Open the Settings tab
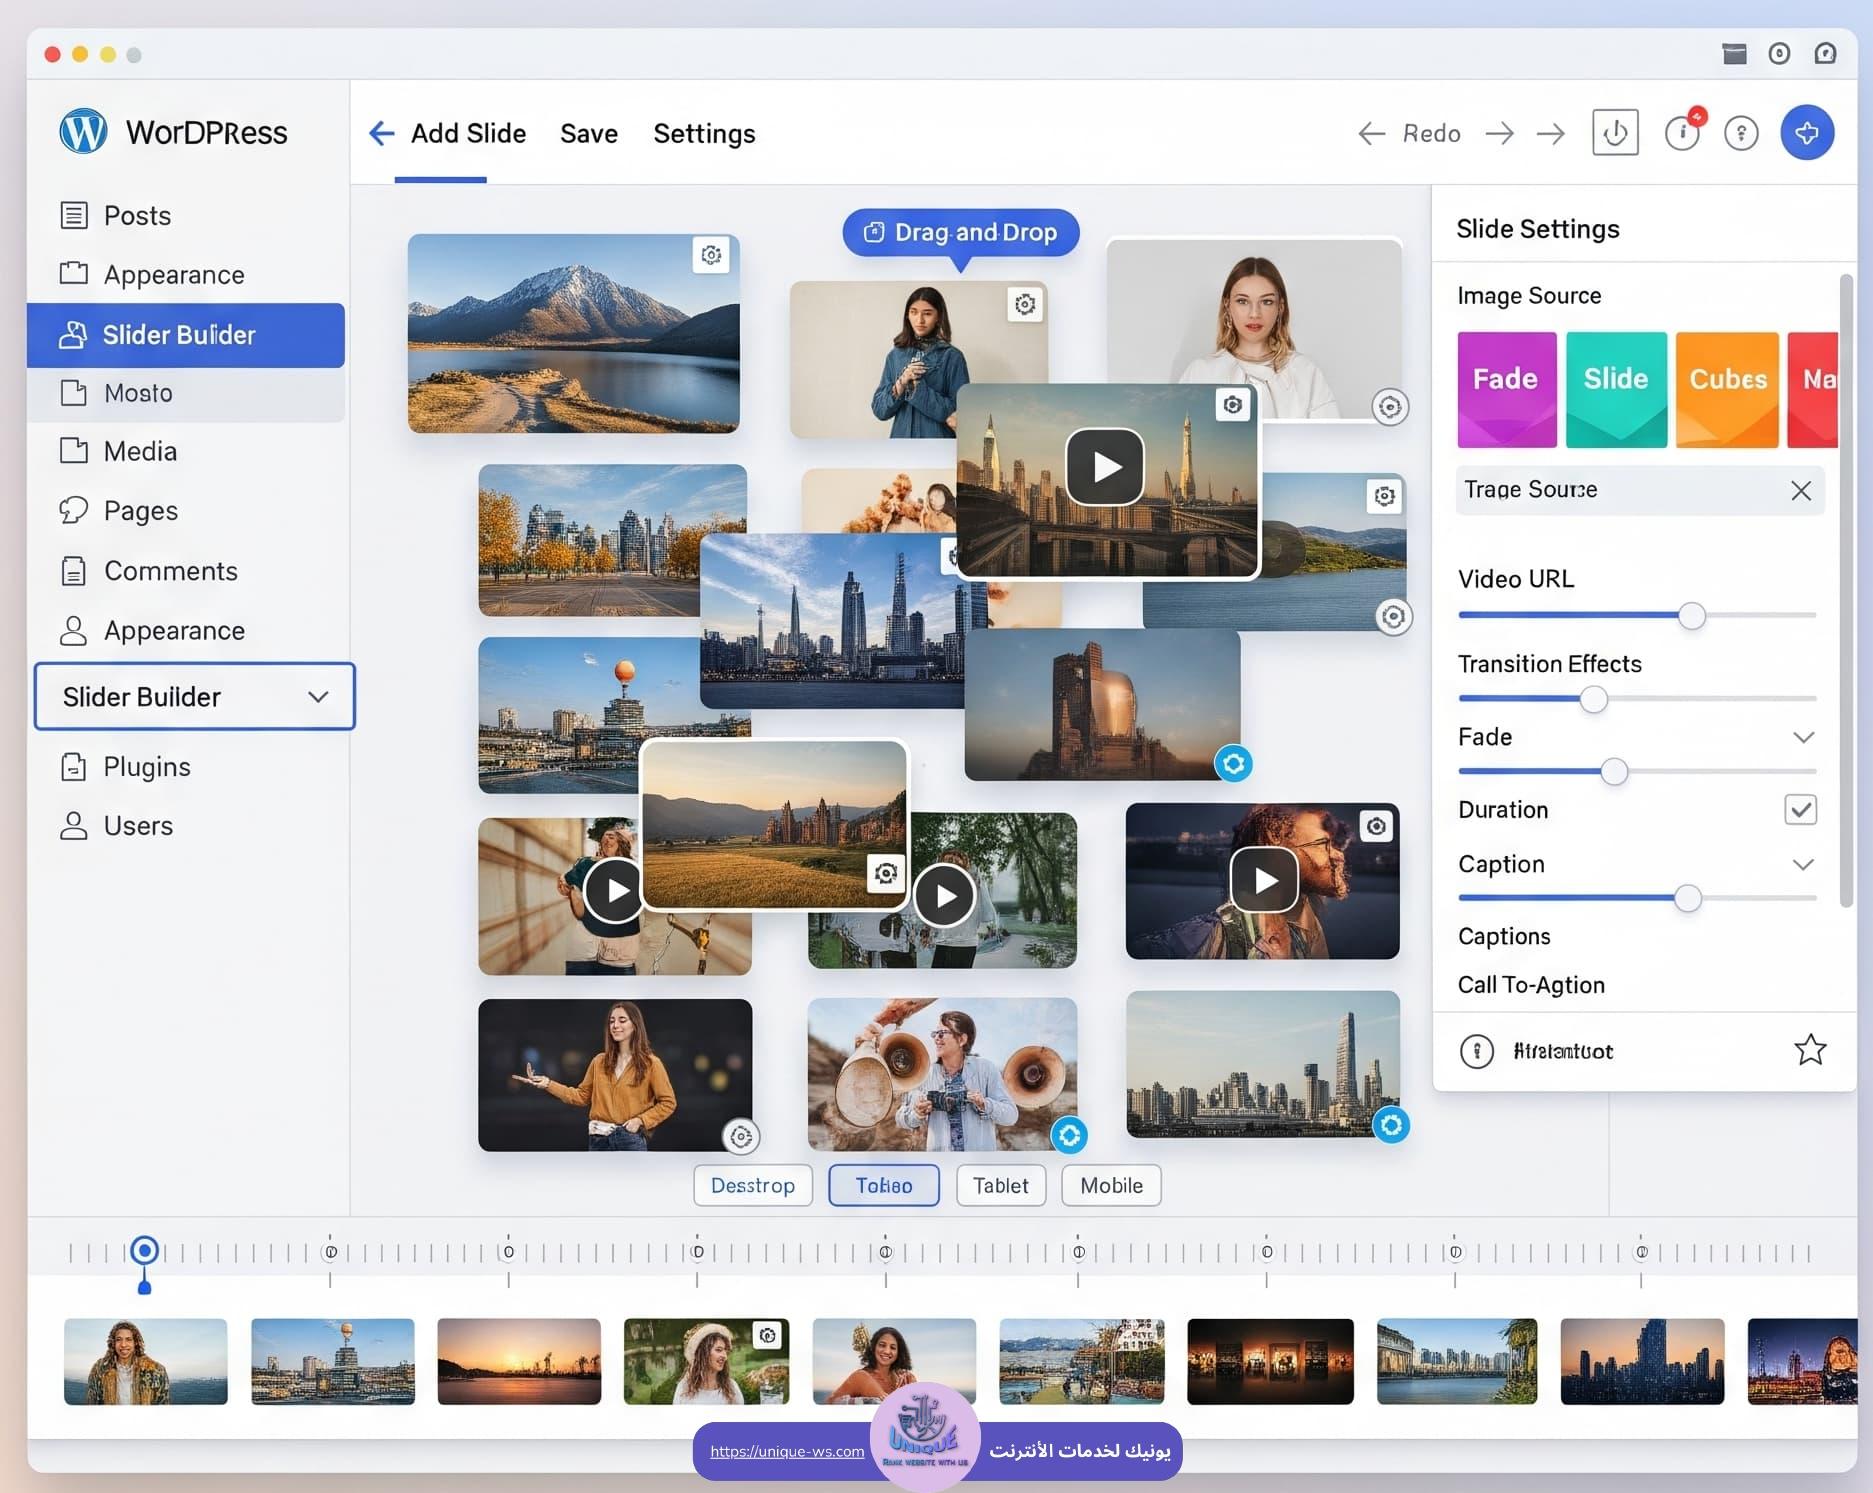Viewport: 1873px width, 1493px height. 704,133
